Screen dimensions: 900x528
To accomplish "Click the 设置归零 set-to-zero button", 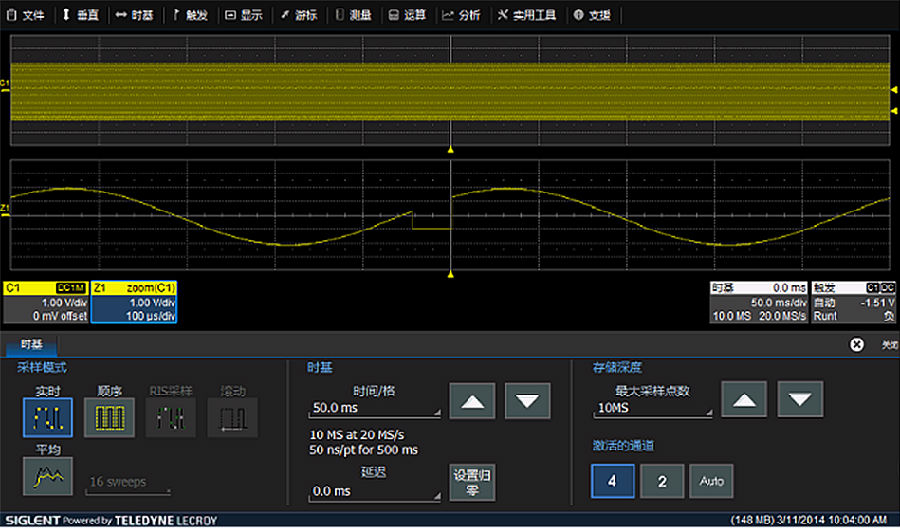I will point(472,481).
